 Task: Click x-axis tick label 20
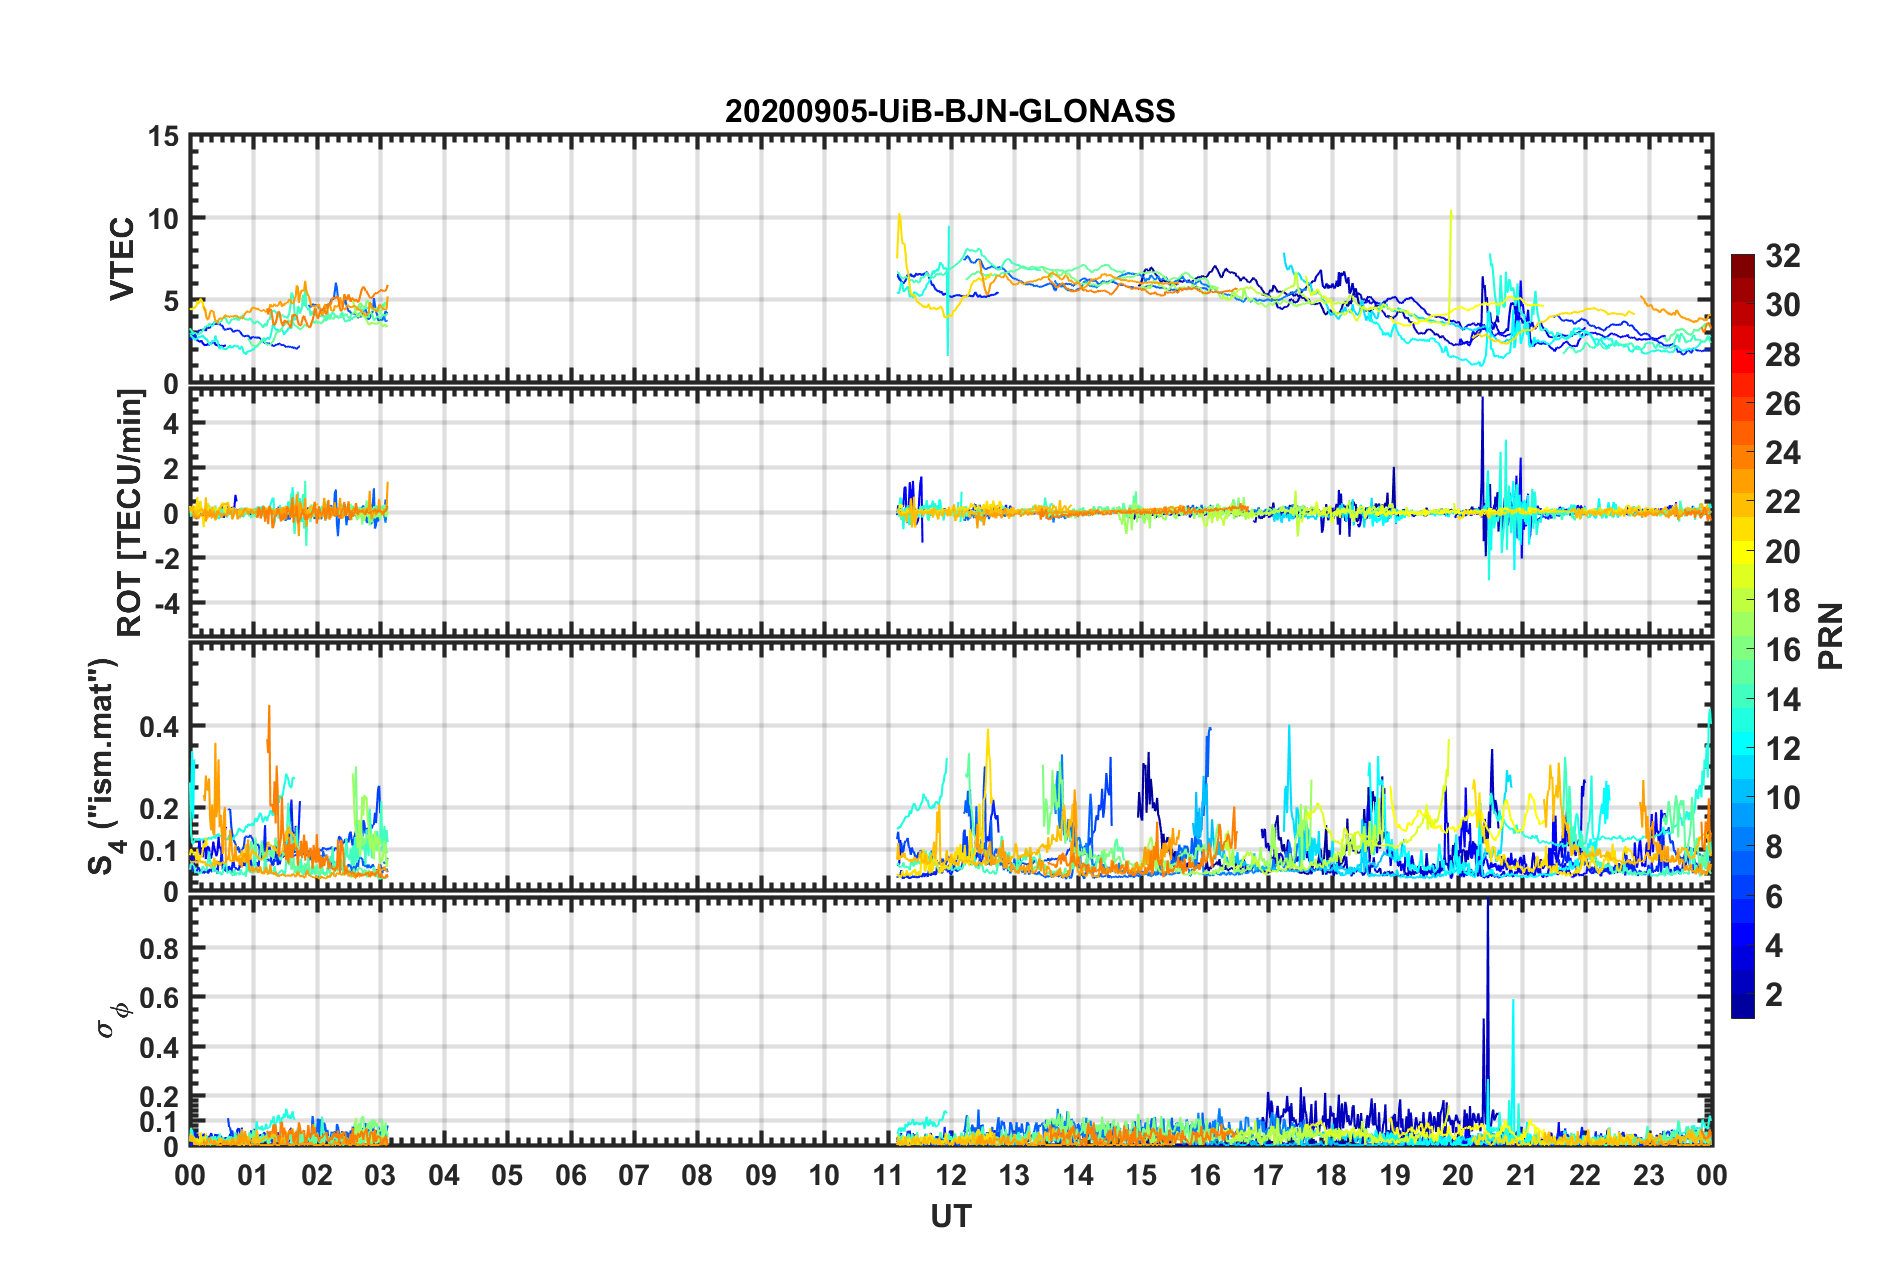[x=1458, y=1175]
